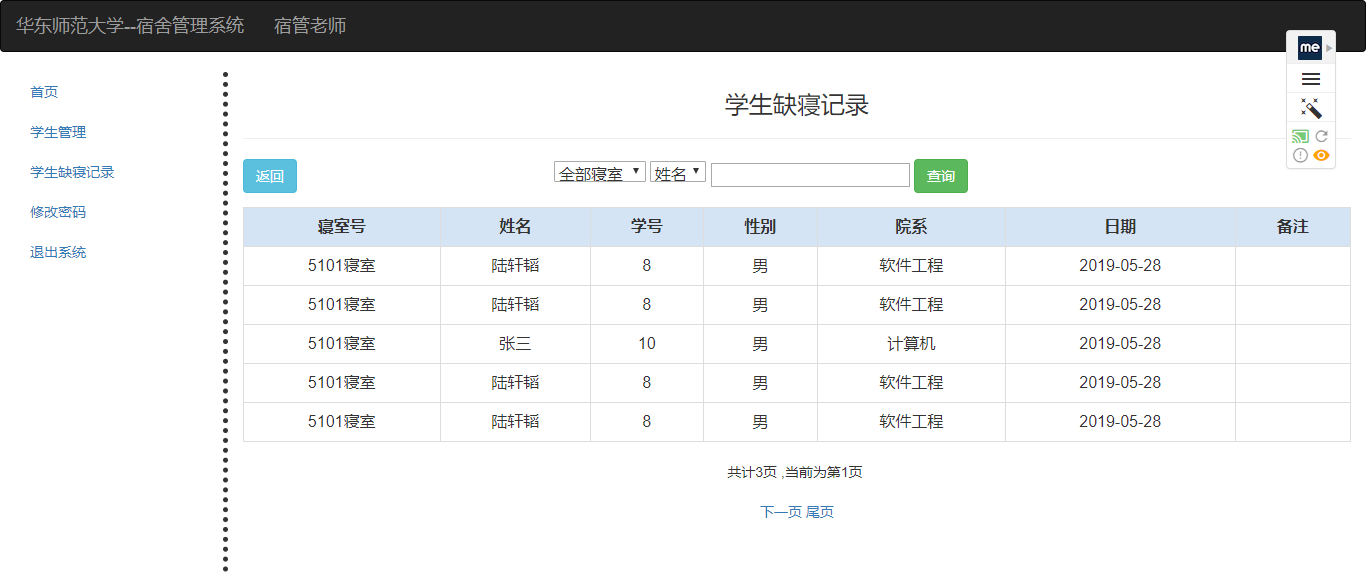Open the 全部寝室 dormitory dropdown
Screen dimensions: 1366x583
pyautogui.click(x=599, y=173)
